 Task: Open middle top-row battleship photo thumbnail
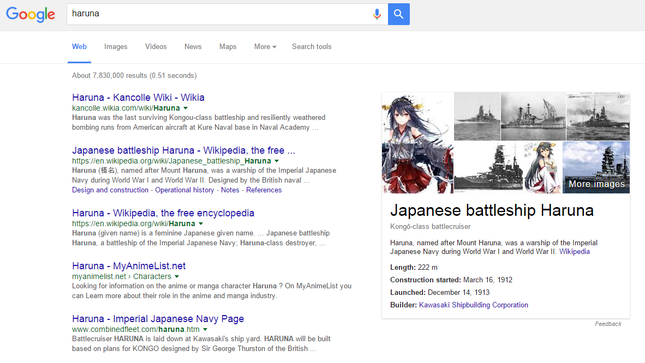tap(533, 116)
